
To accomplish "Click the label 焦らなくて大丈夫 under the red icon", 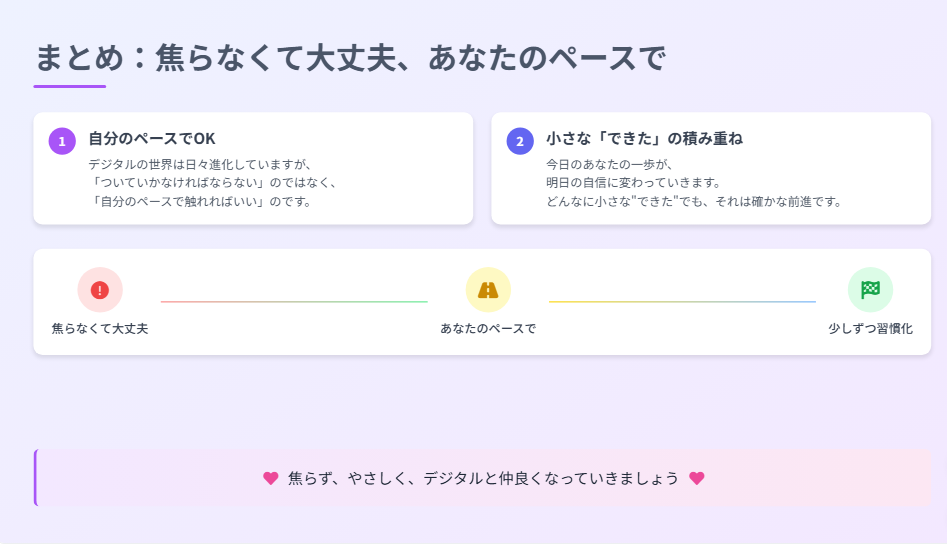I will pyautogui.click(x=100, y=328).
